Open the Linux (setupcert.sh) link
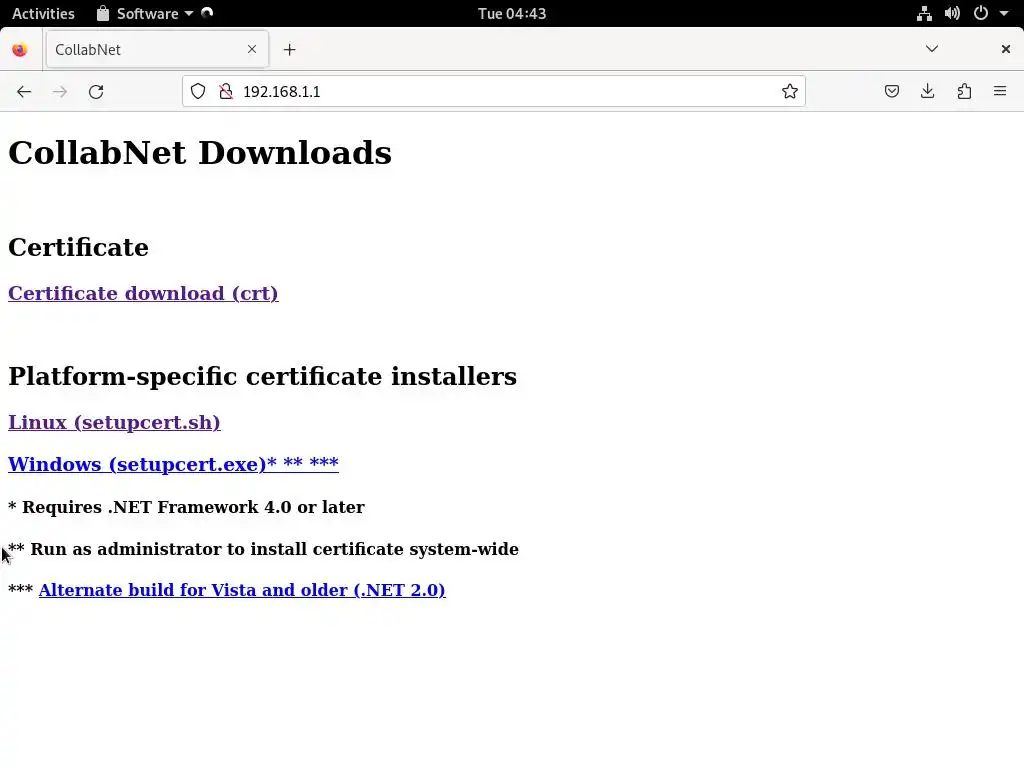 click(x=114, y=423)
